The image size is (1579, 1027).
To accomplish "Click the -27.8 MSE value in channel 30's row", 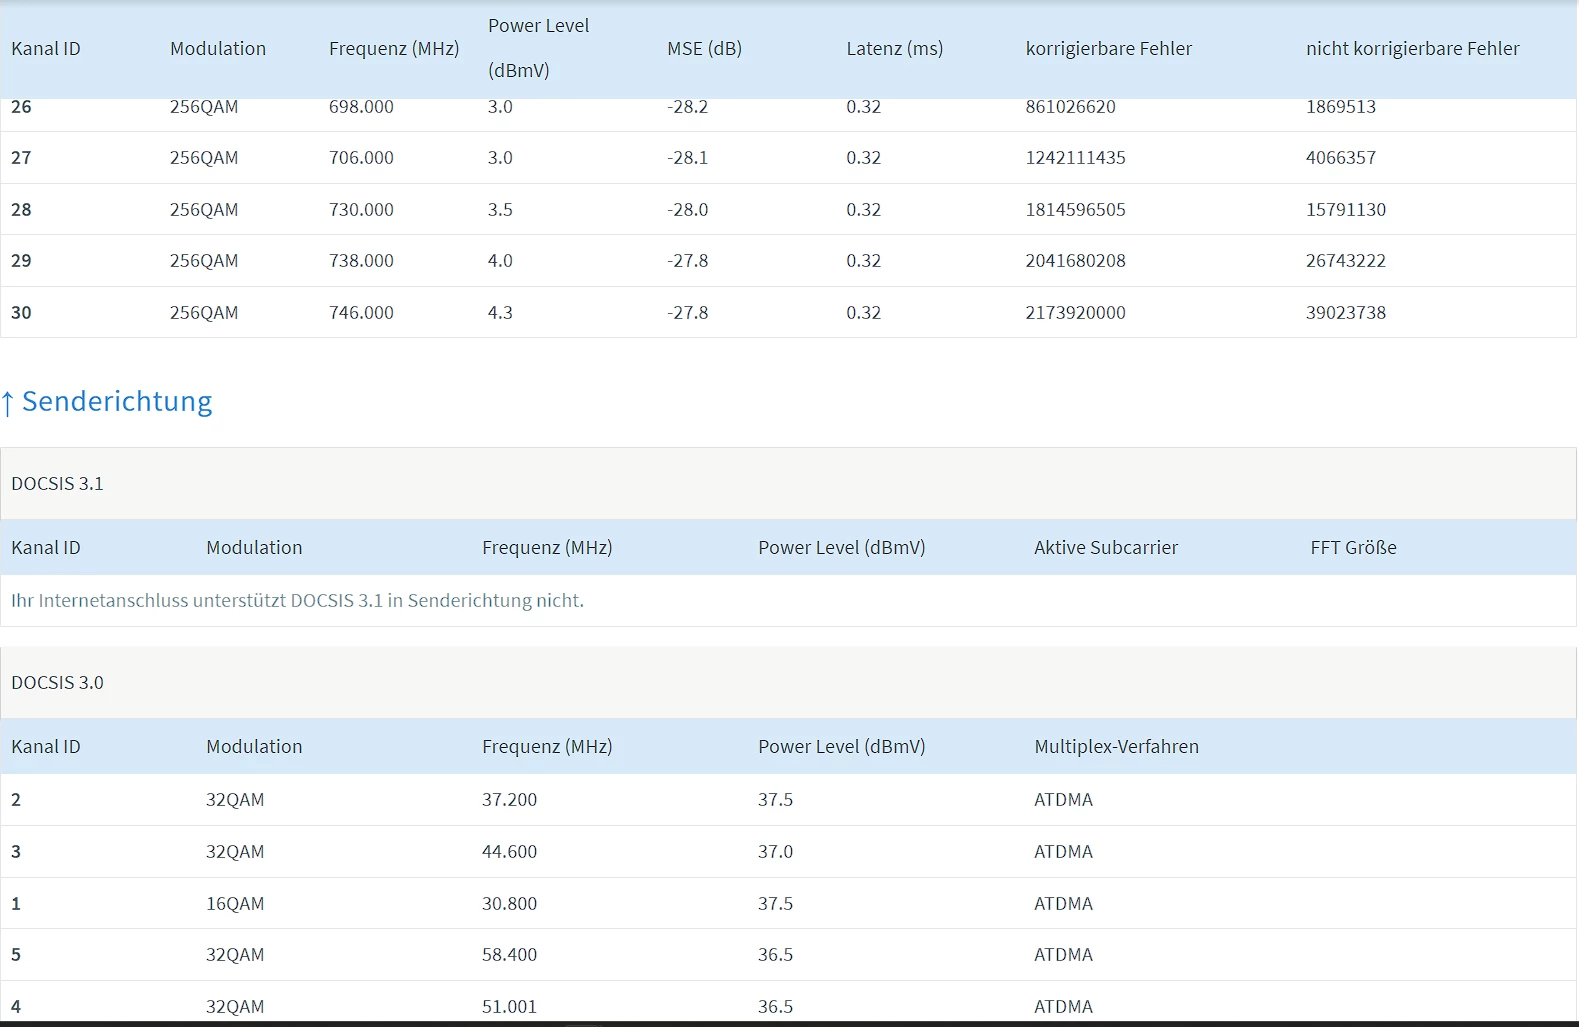I will pyautogui.click(x=688, y=313).
